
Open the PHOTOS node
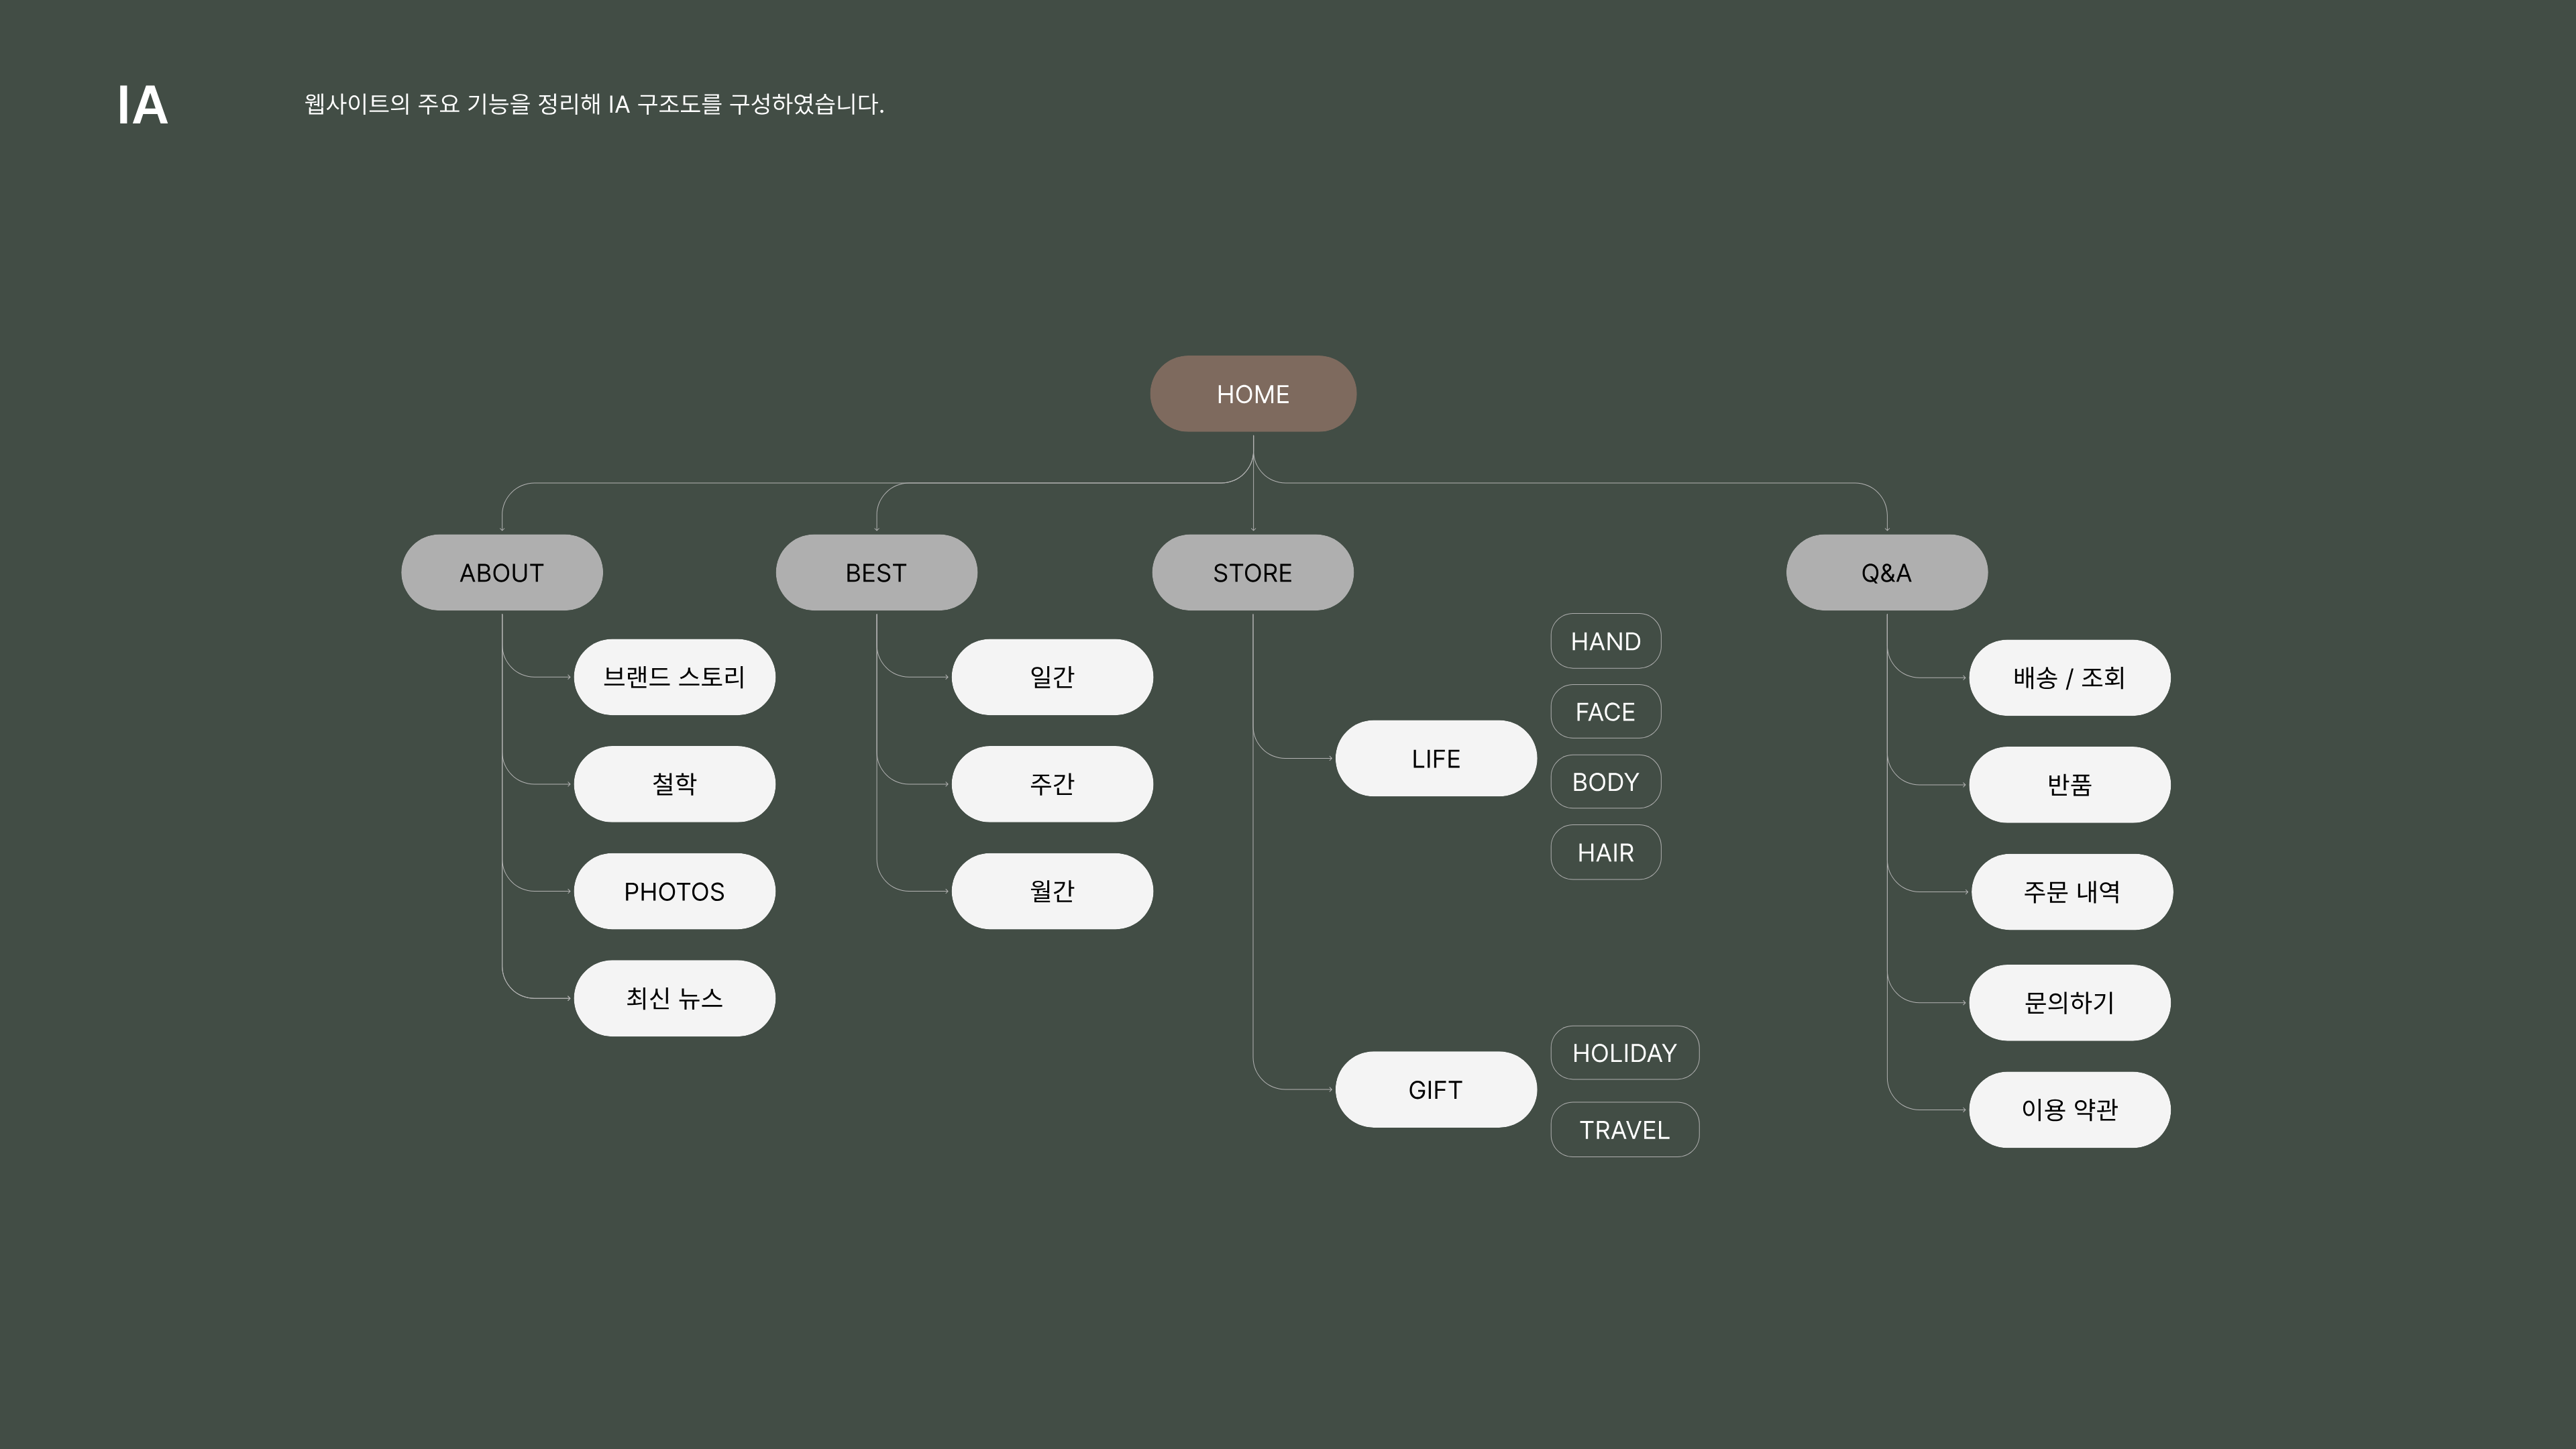coord(674,891)
